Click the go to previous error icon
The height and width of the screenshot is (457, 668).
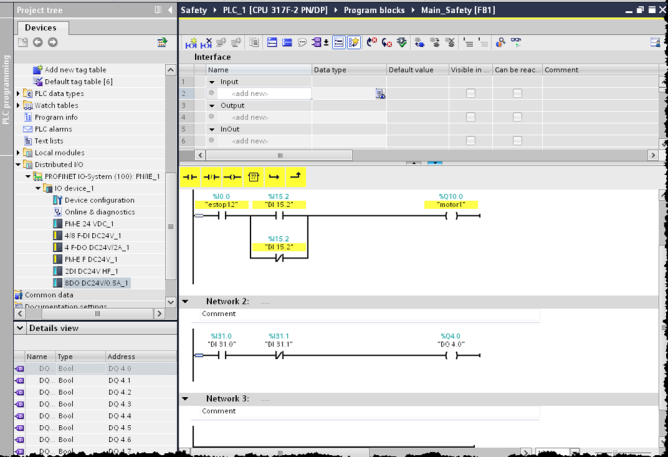[x=371, y=42]
